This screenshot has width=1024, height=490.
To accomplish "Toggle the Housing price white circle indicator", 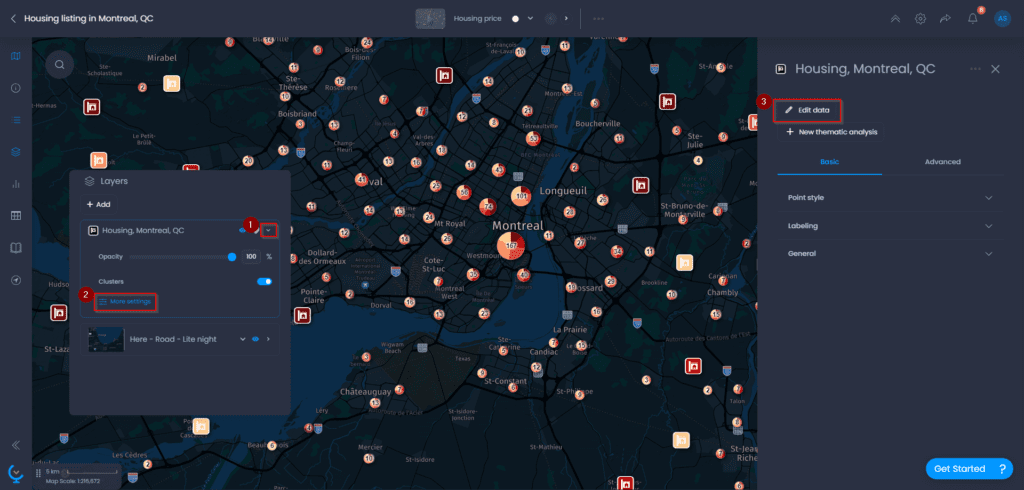I will click(x=515, y=18).
